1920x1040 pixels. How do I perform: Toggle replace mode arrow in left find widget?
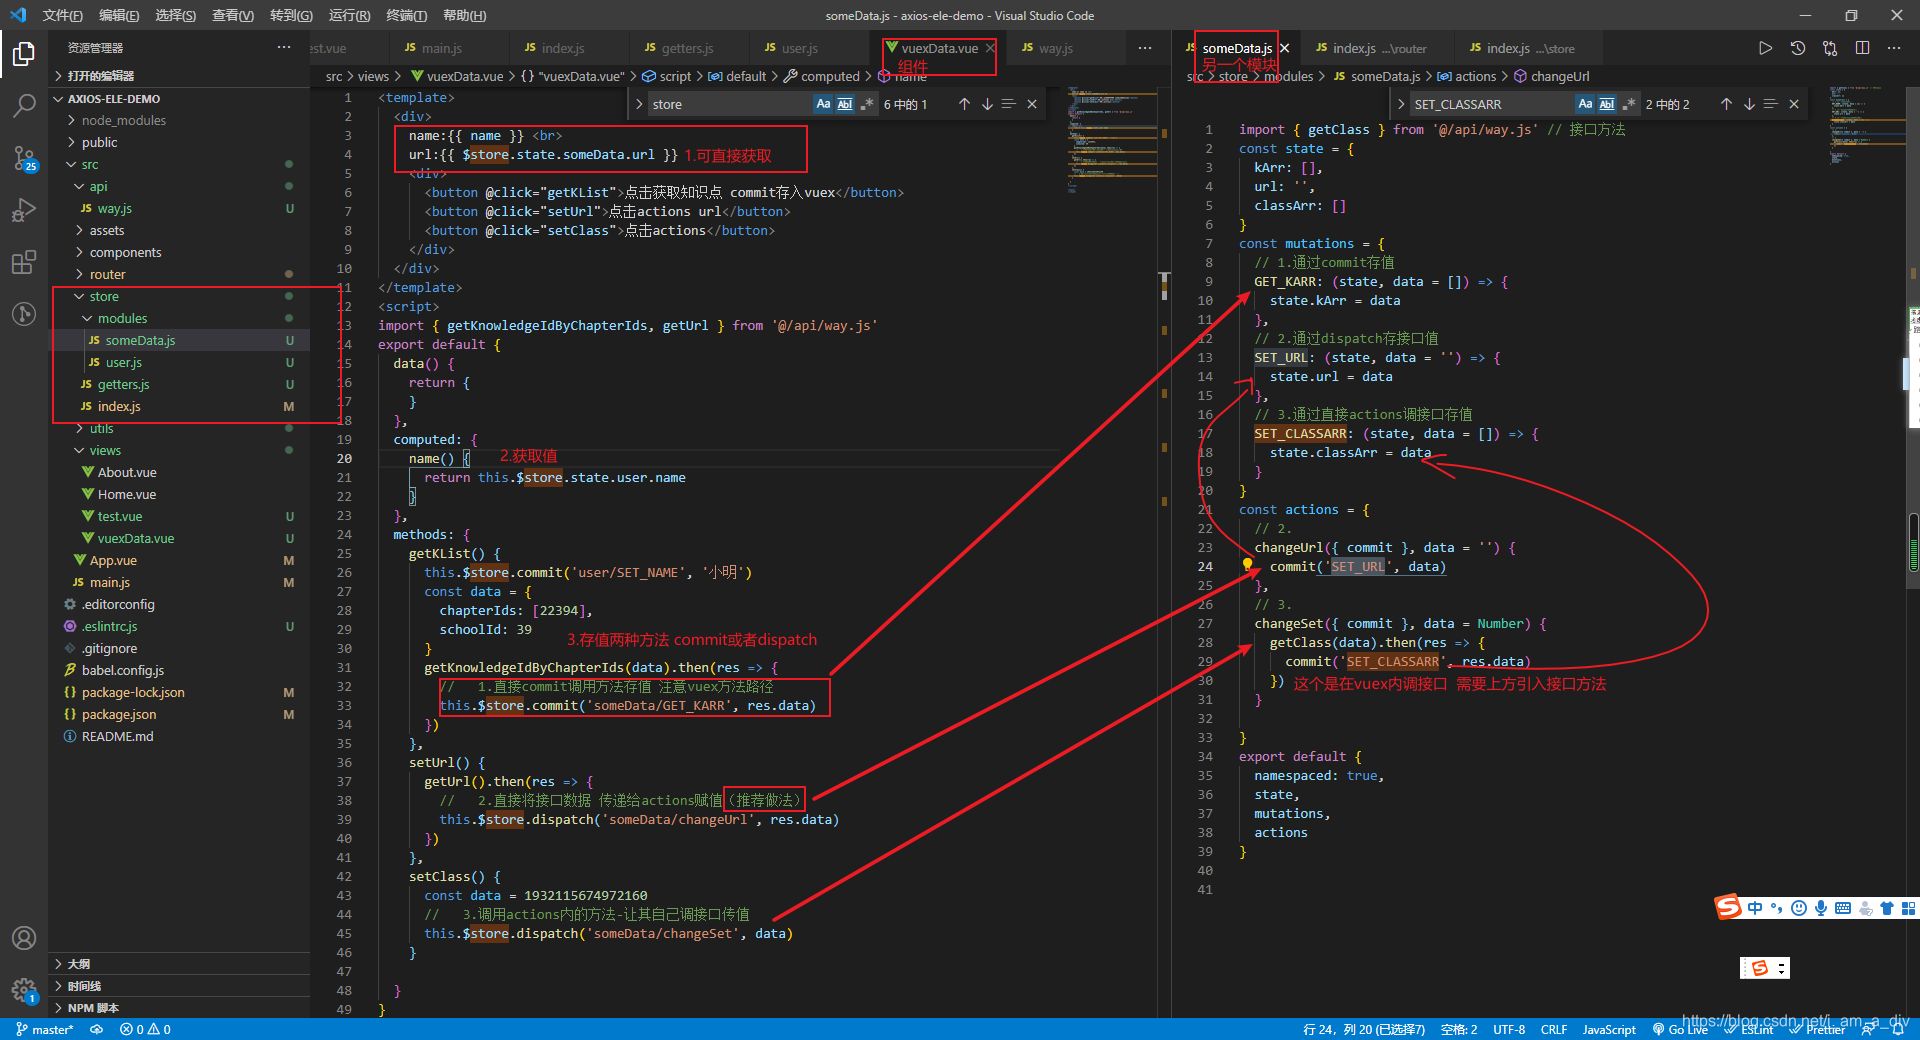(639, 104)
